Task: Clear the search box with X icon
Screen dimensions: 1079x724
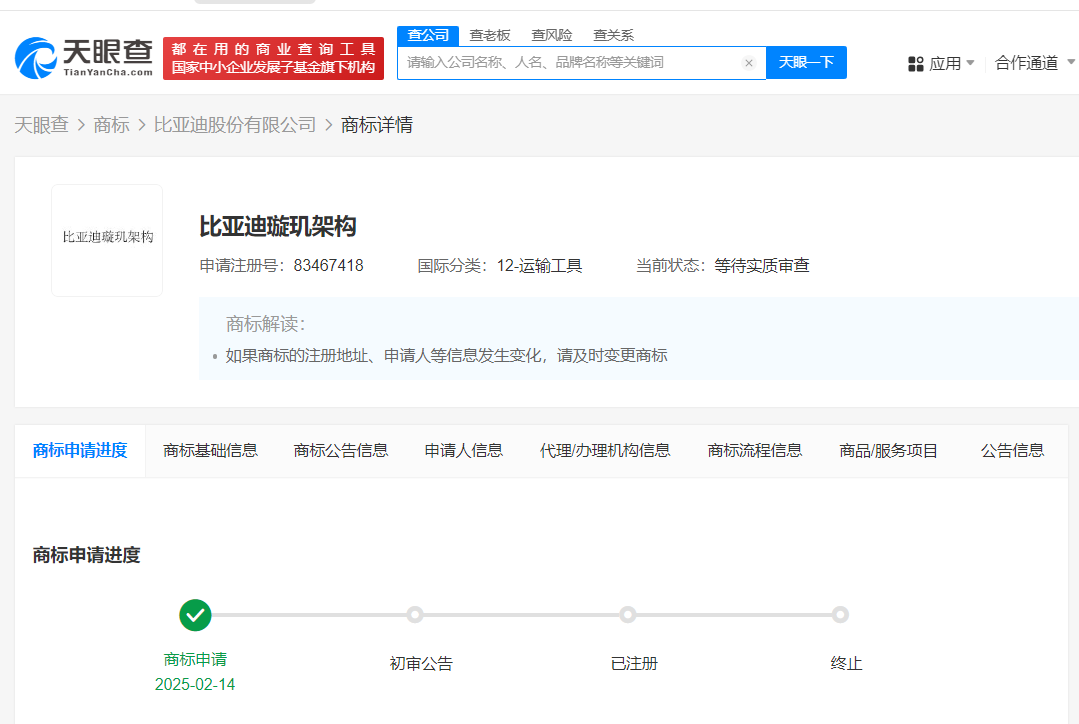Action: 748,63
